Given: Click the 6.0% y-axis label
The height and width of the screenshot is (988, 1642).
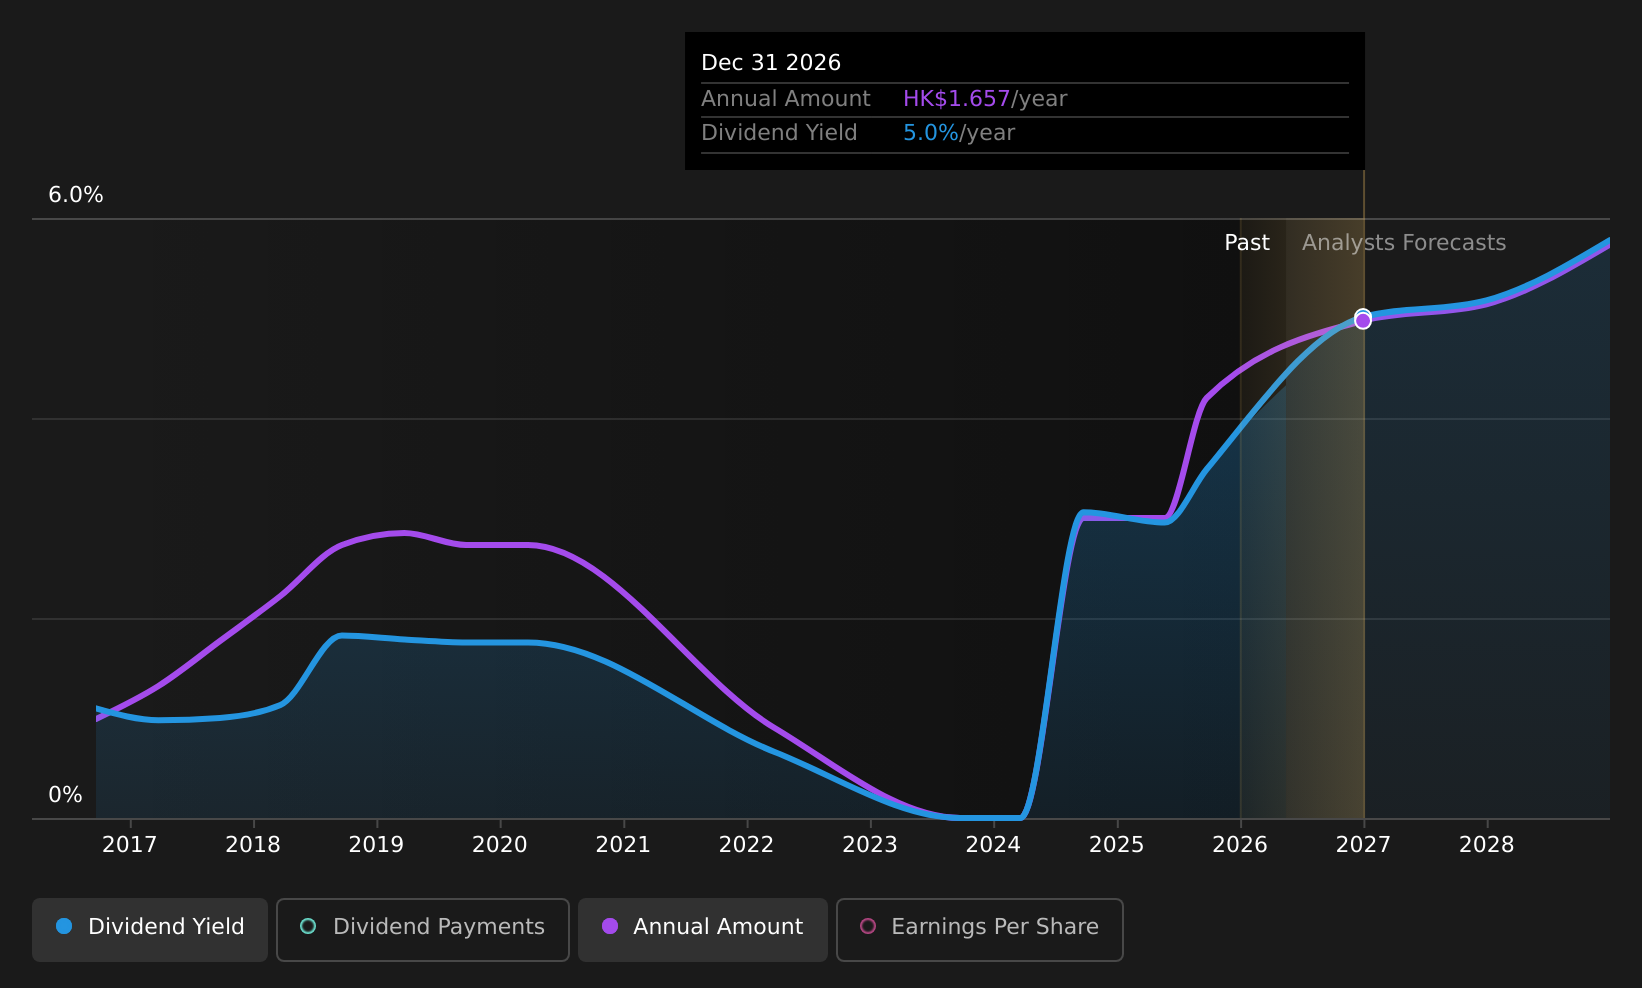Looking at the screenshot, I should click(76, 195).
